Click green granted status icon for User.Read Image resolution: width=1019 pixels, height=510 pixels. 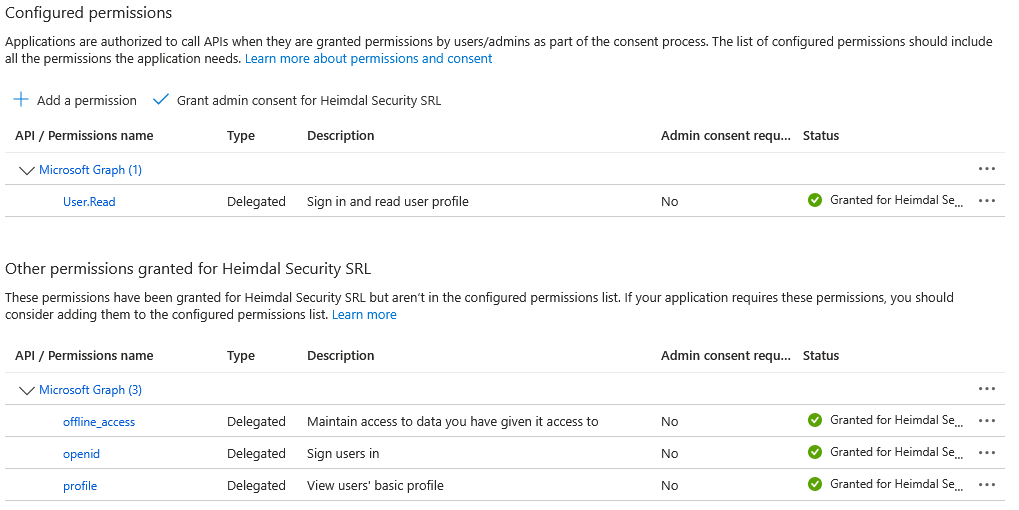(x=814, y=201)
